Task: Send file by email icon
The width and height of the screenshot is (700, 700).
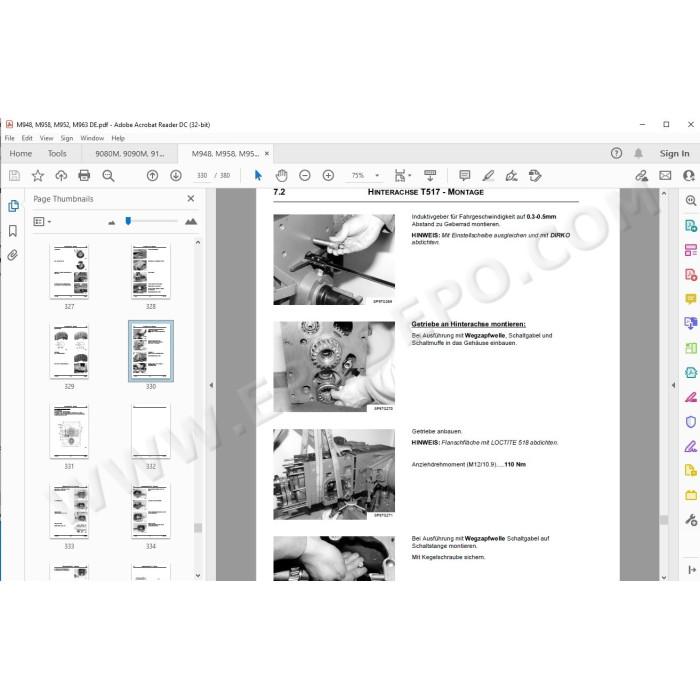Action: tap(665, 175)
